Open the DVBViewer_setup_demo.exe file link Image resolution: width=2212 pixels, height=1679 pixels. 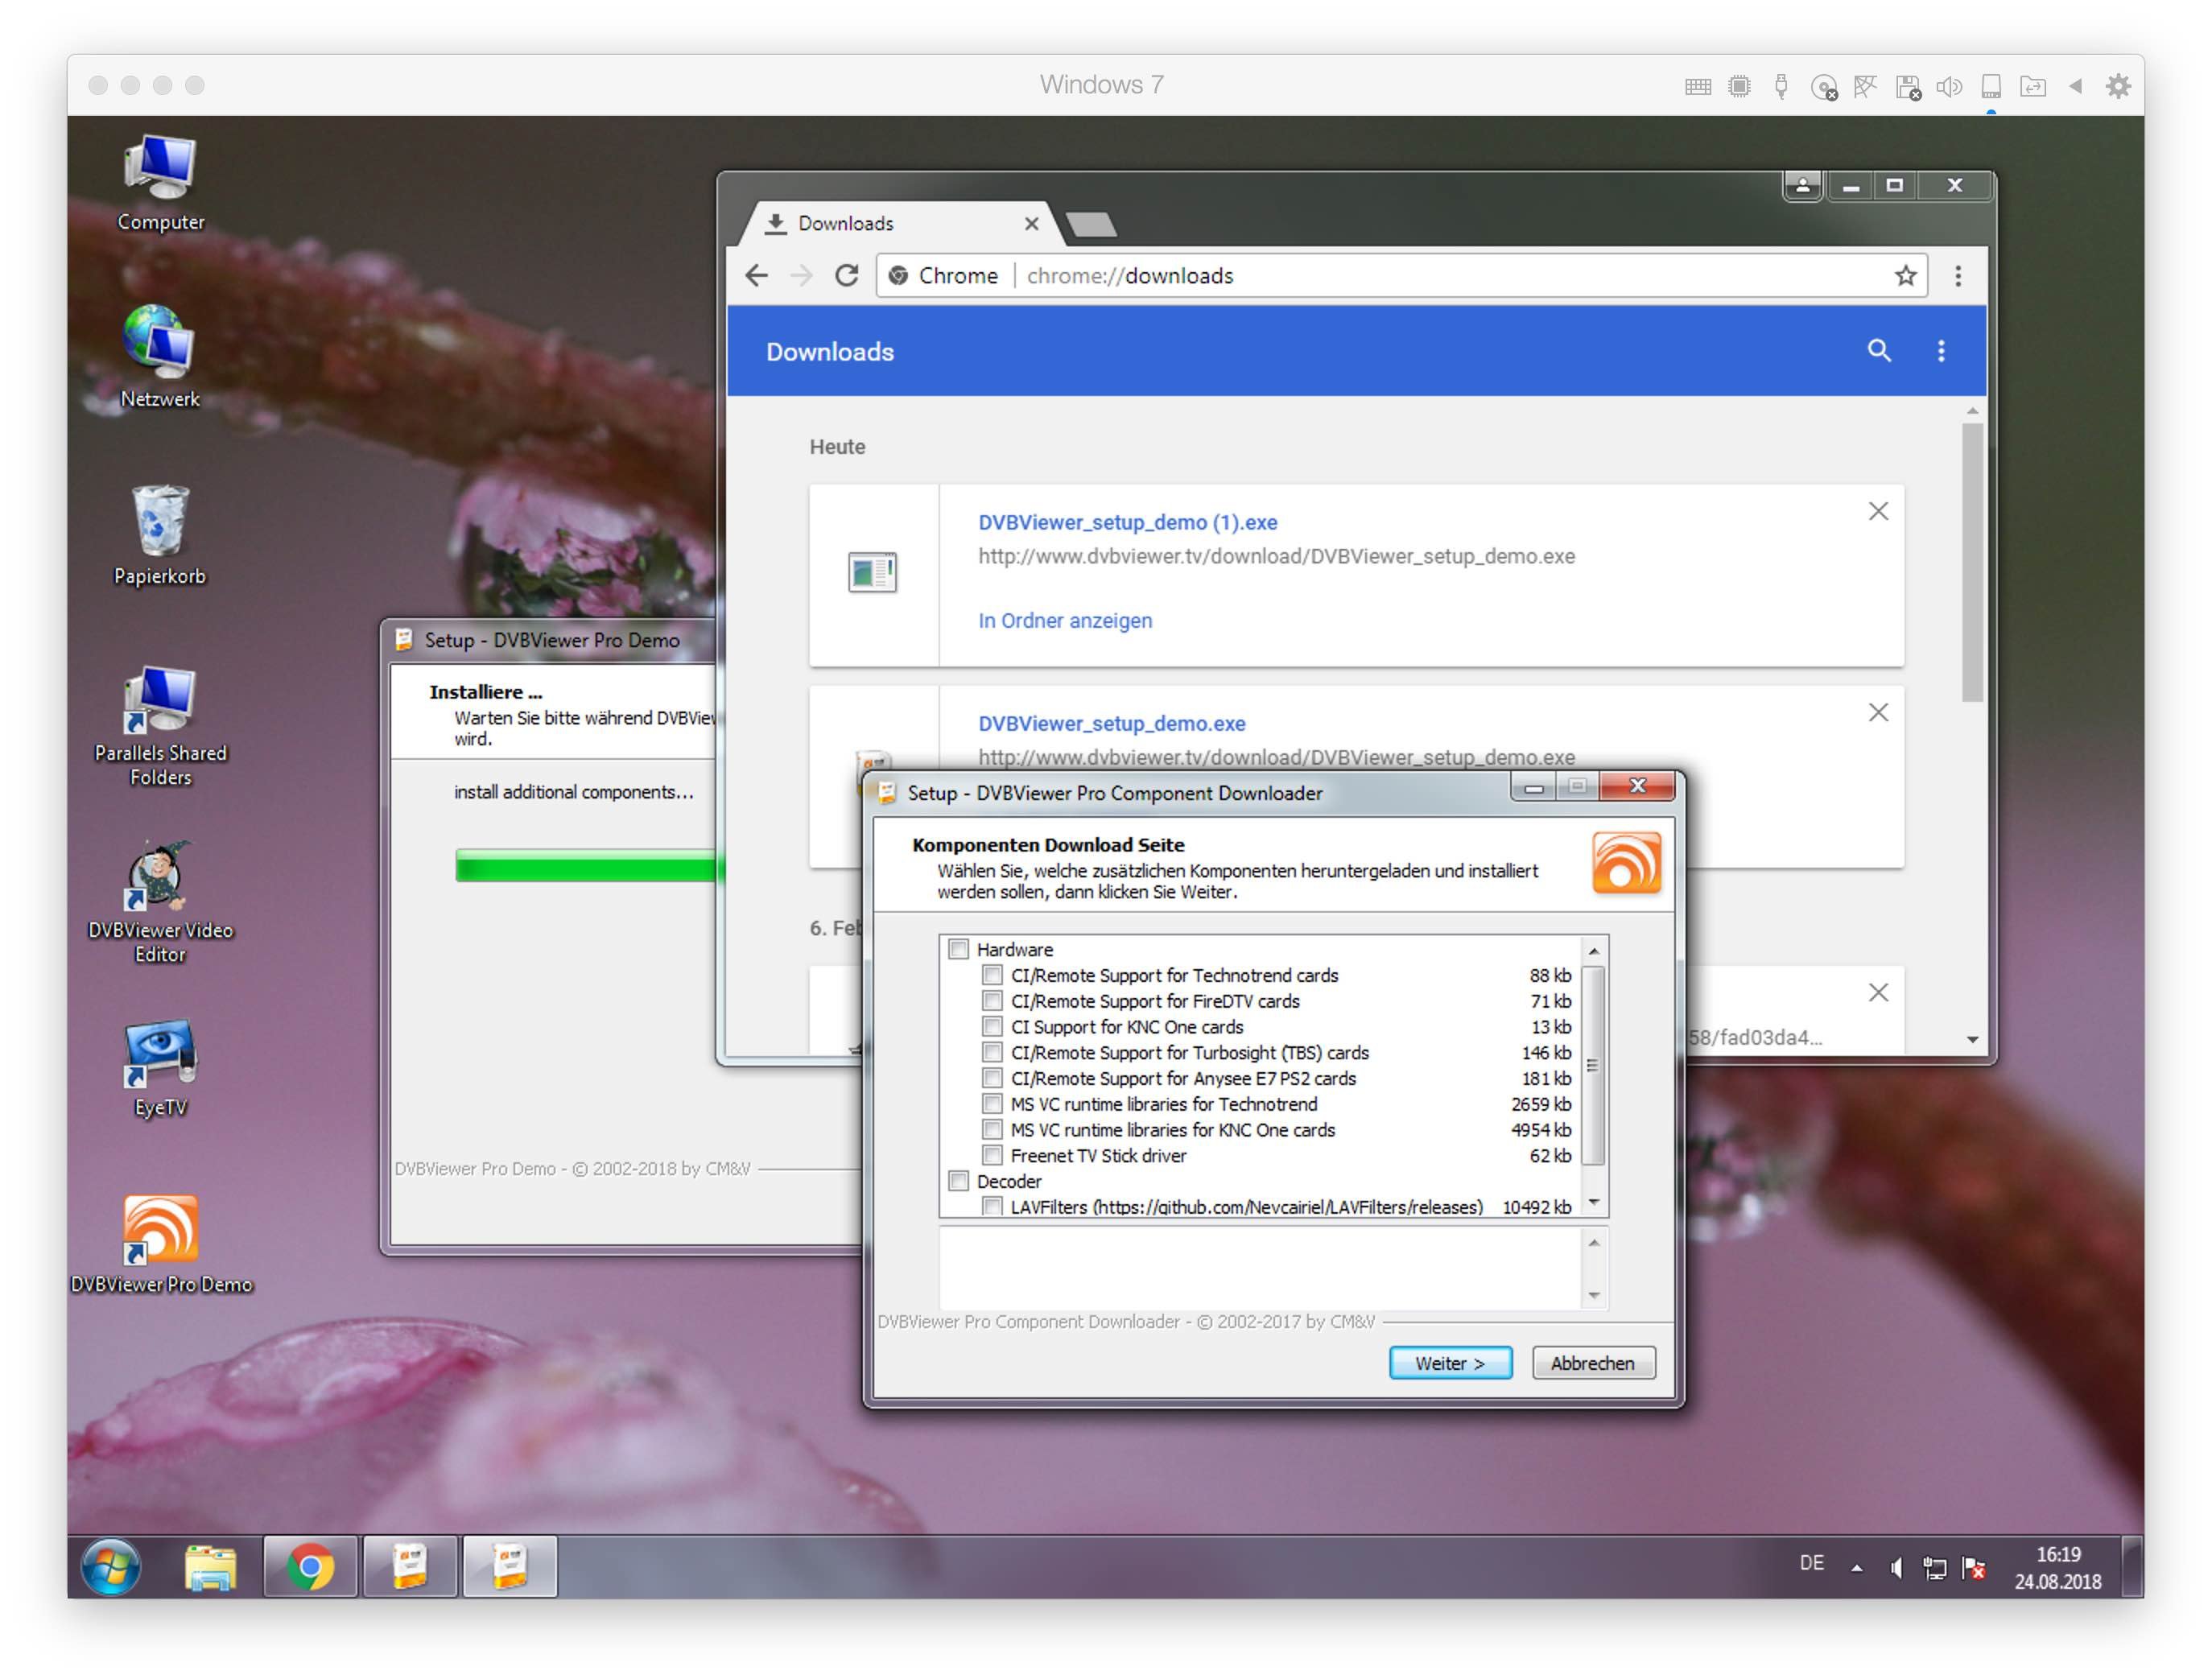click(x=1111, y=723)
